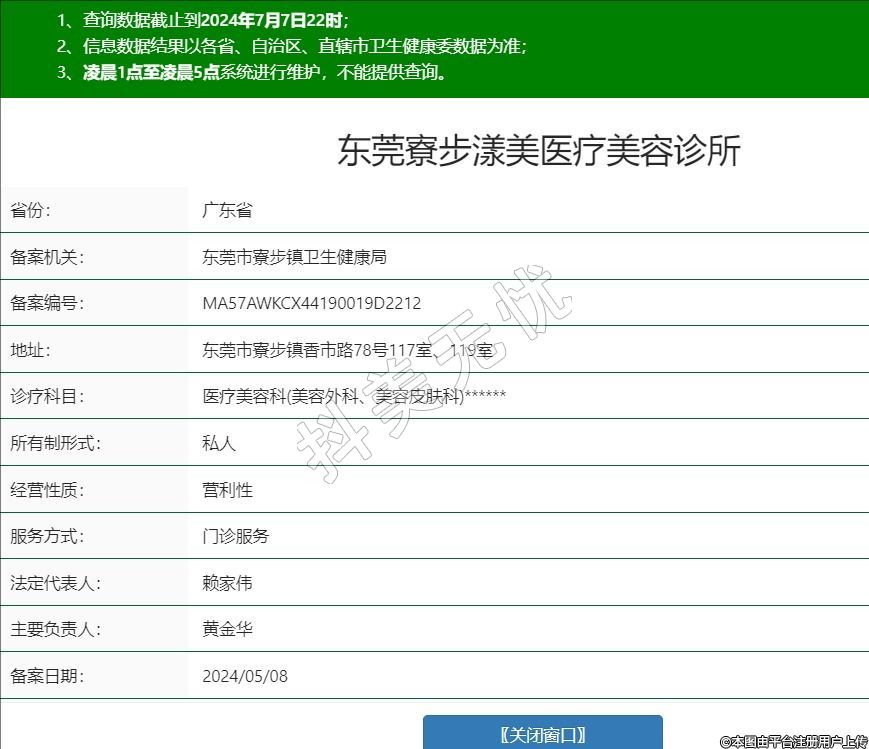Screen dimensions: 869x749
Task: Click the 所有制形式 field label
Action: [55, 443]
